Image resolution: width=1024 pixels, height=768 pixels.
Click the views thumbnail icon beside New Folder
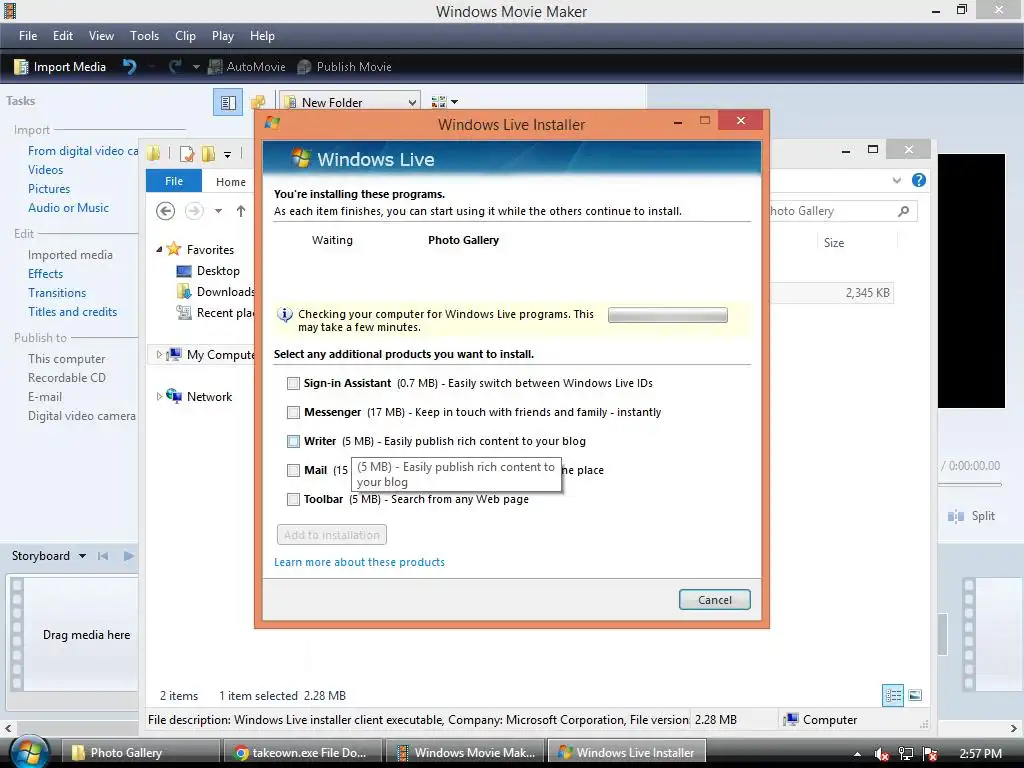pos(439,102)
